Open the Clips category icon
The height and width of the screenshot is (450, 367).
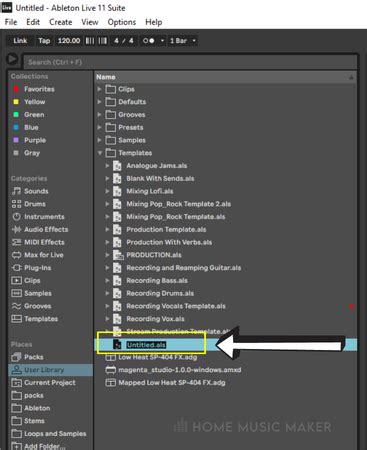[x=16, y=280]
